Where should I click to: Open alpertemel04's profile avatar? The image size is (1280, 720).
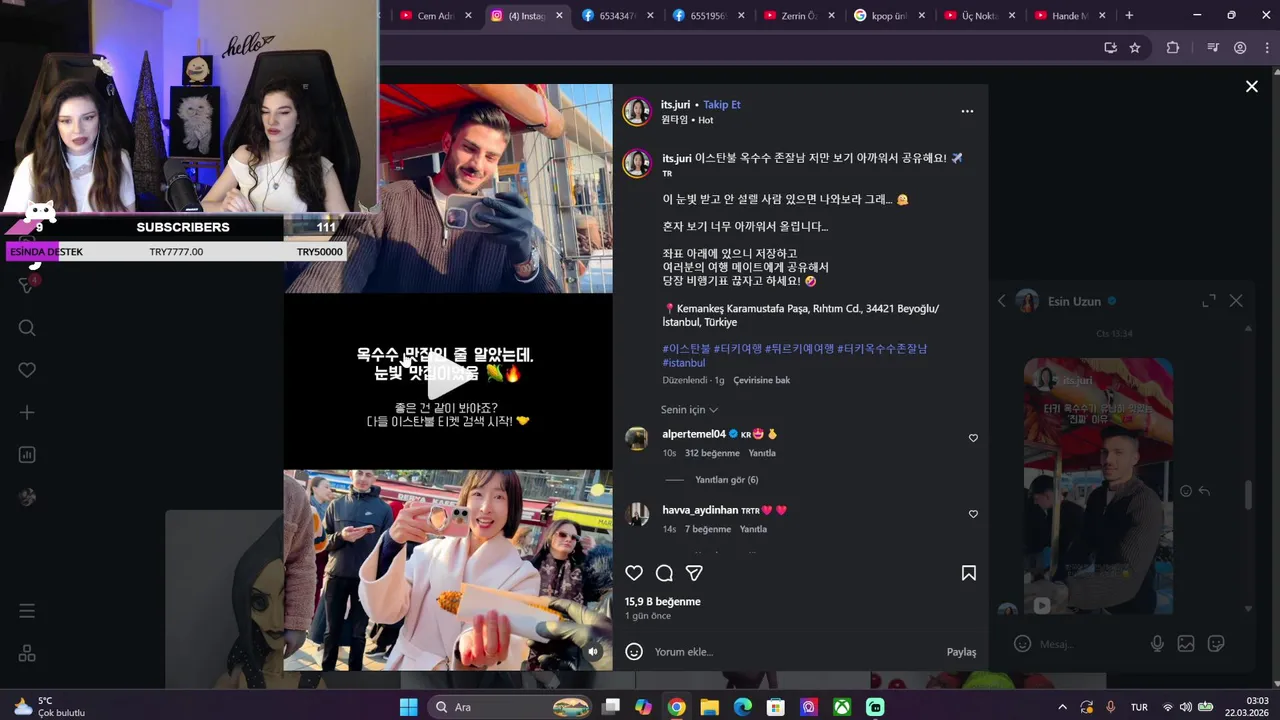click(x=637, y=438)
